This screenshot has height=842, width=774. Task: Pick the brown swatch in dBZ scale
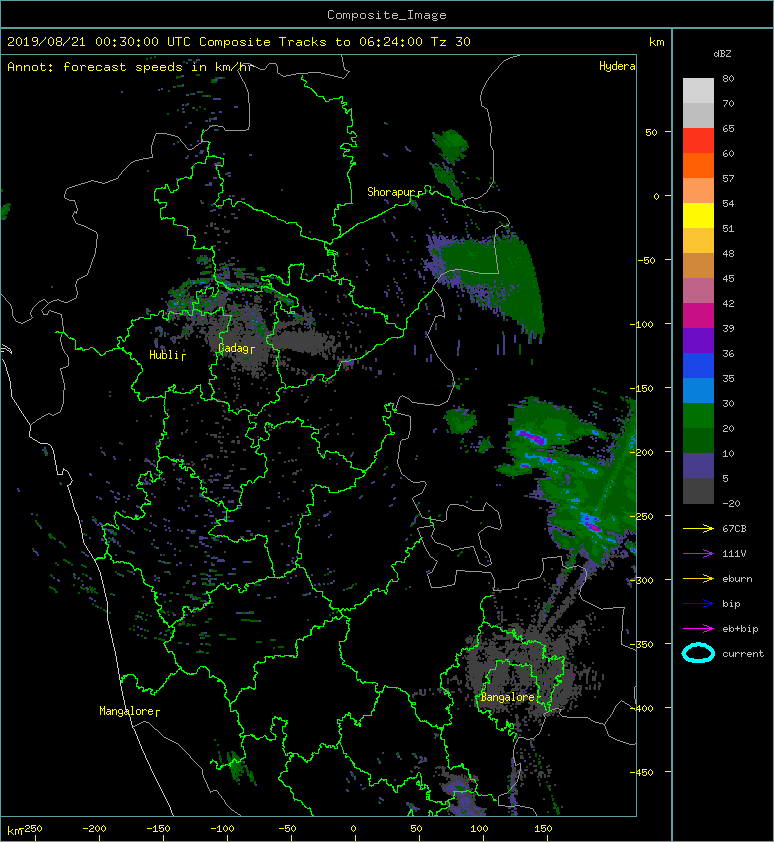[x=698, y=266]
